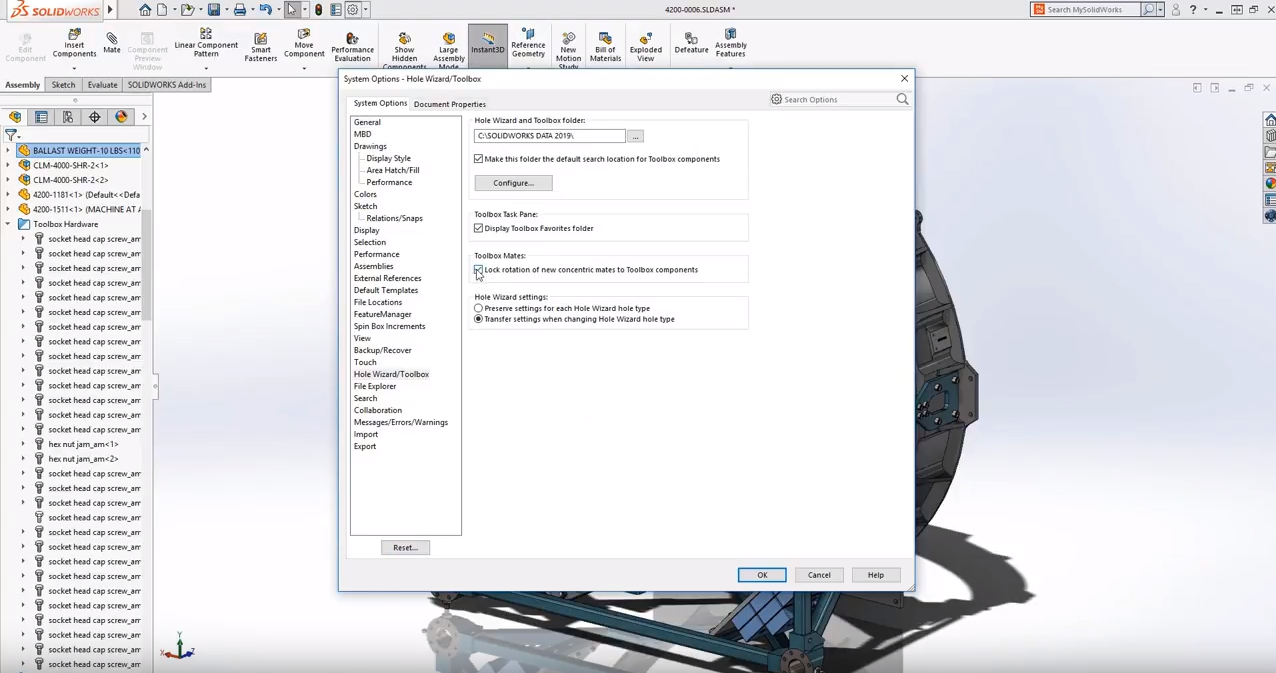1276x673 pixels.
Task: Expand the 4200-1181<1> component
Action: (x=8, y=195)
